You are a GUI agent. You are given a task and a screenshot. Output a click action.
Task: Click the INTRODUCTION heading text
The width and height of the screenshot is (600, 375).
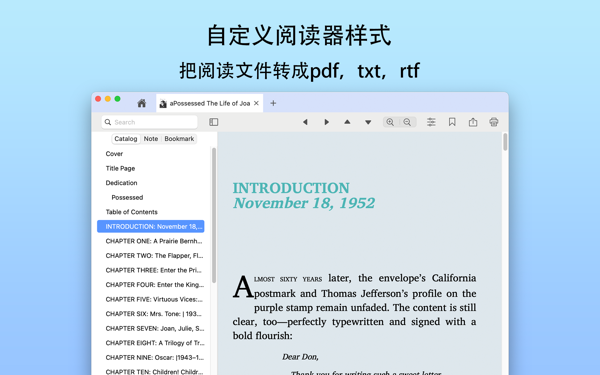(291, 188)
